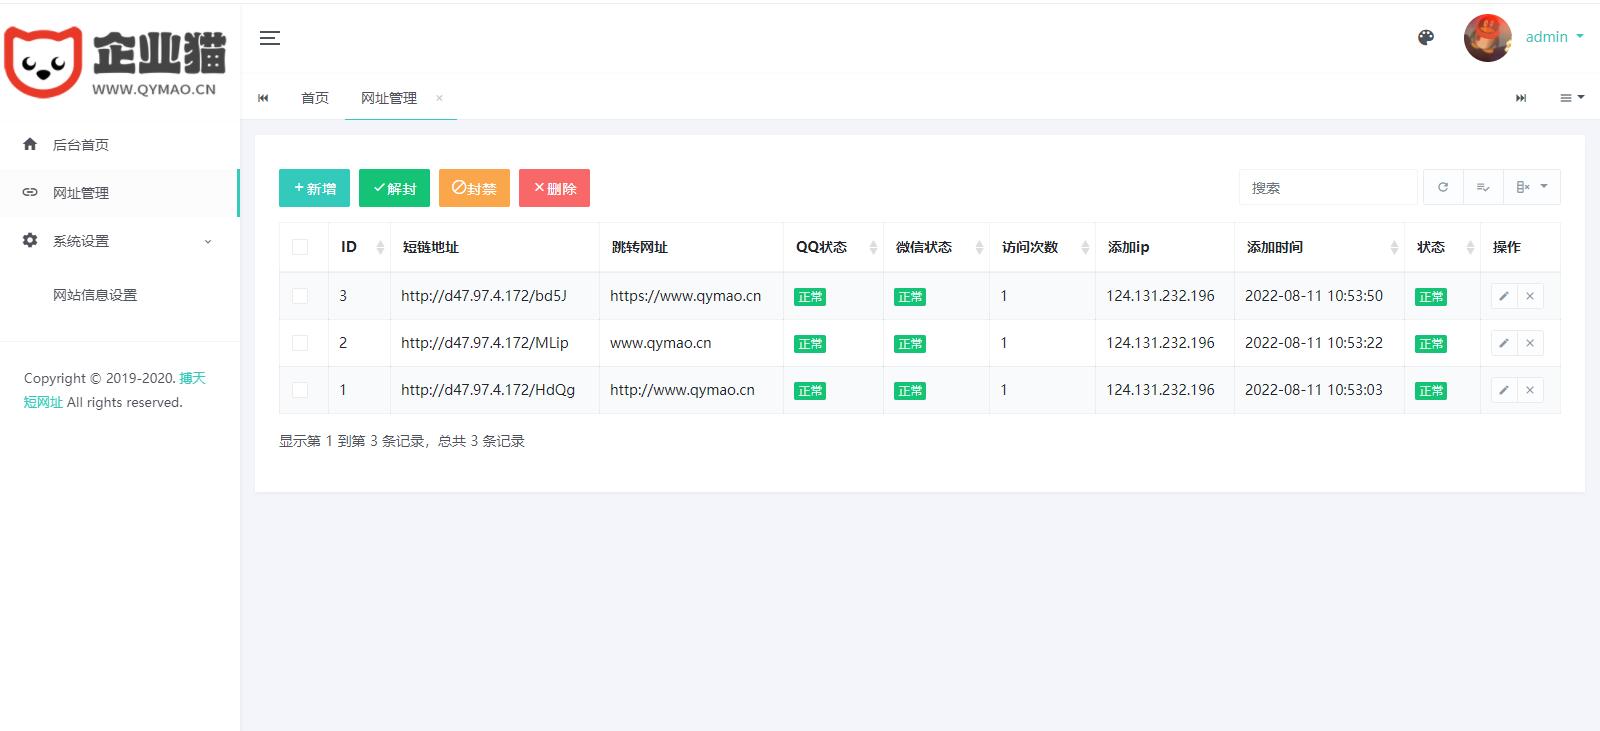Click the 搜索 search input field
1600x731 pixels.
coord(1327,188)
